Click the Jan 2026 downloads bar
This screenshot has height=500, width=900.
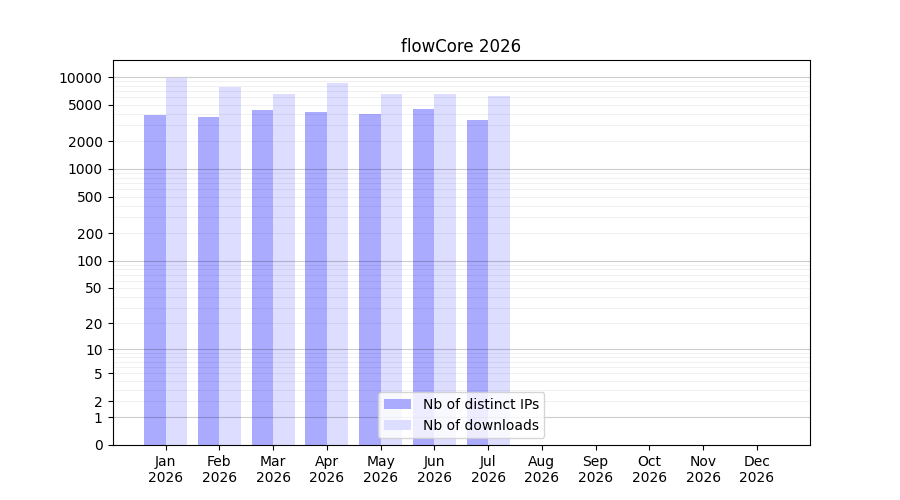[x=176, y=261]
